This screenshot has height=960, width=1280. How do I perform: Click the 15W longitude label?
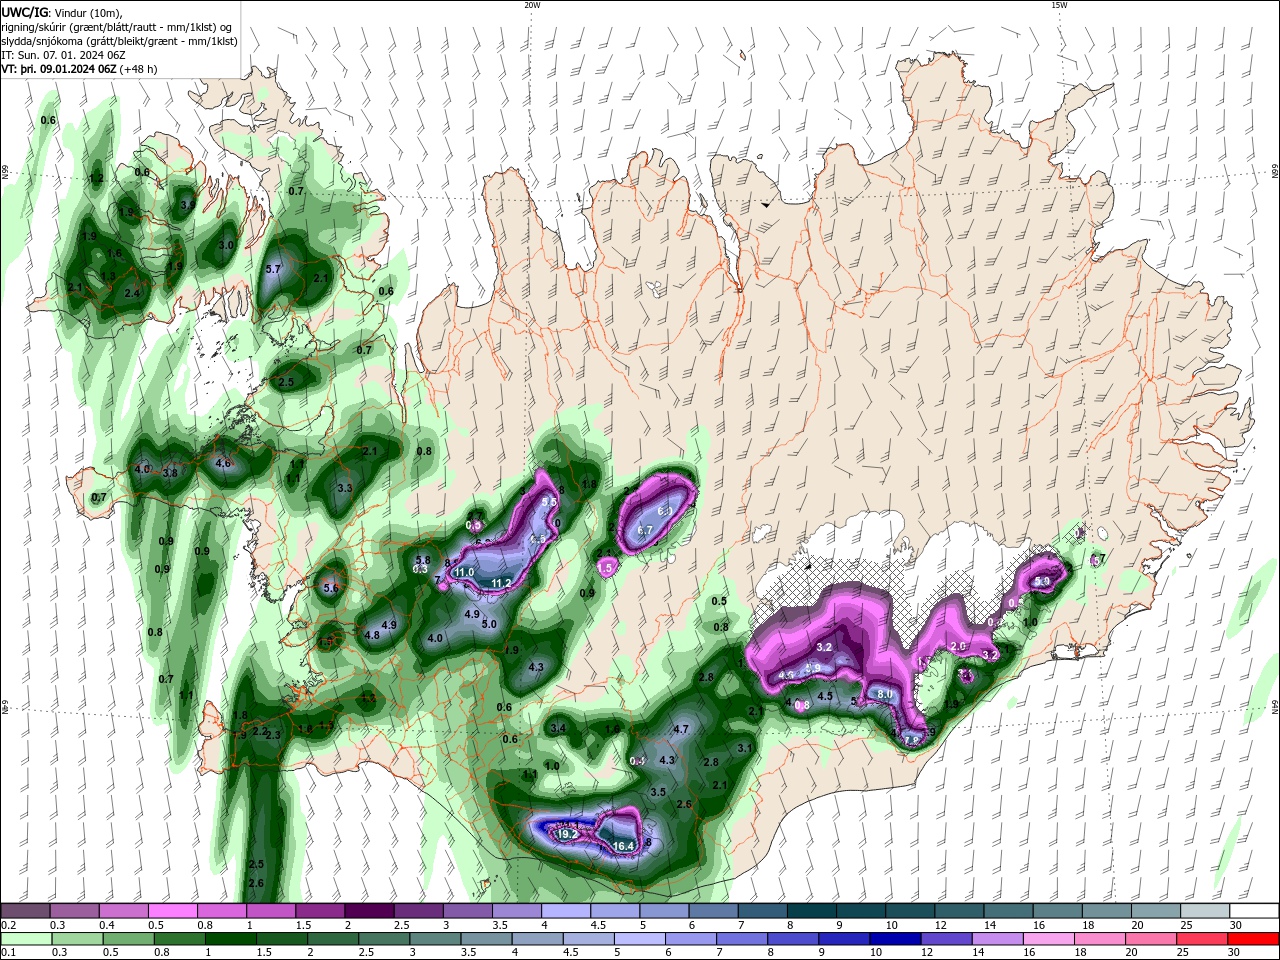tap(1058, 5)
